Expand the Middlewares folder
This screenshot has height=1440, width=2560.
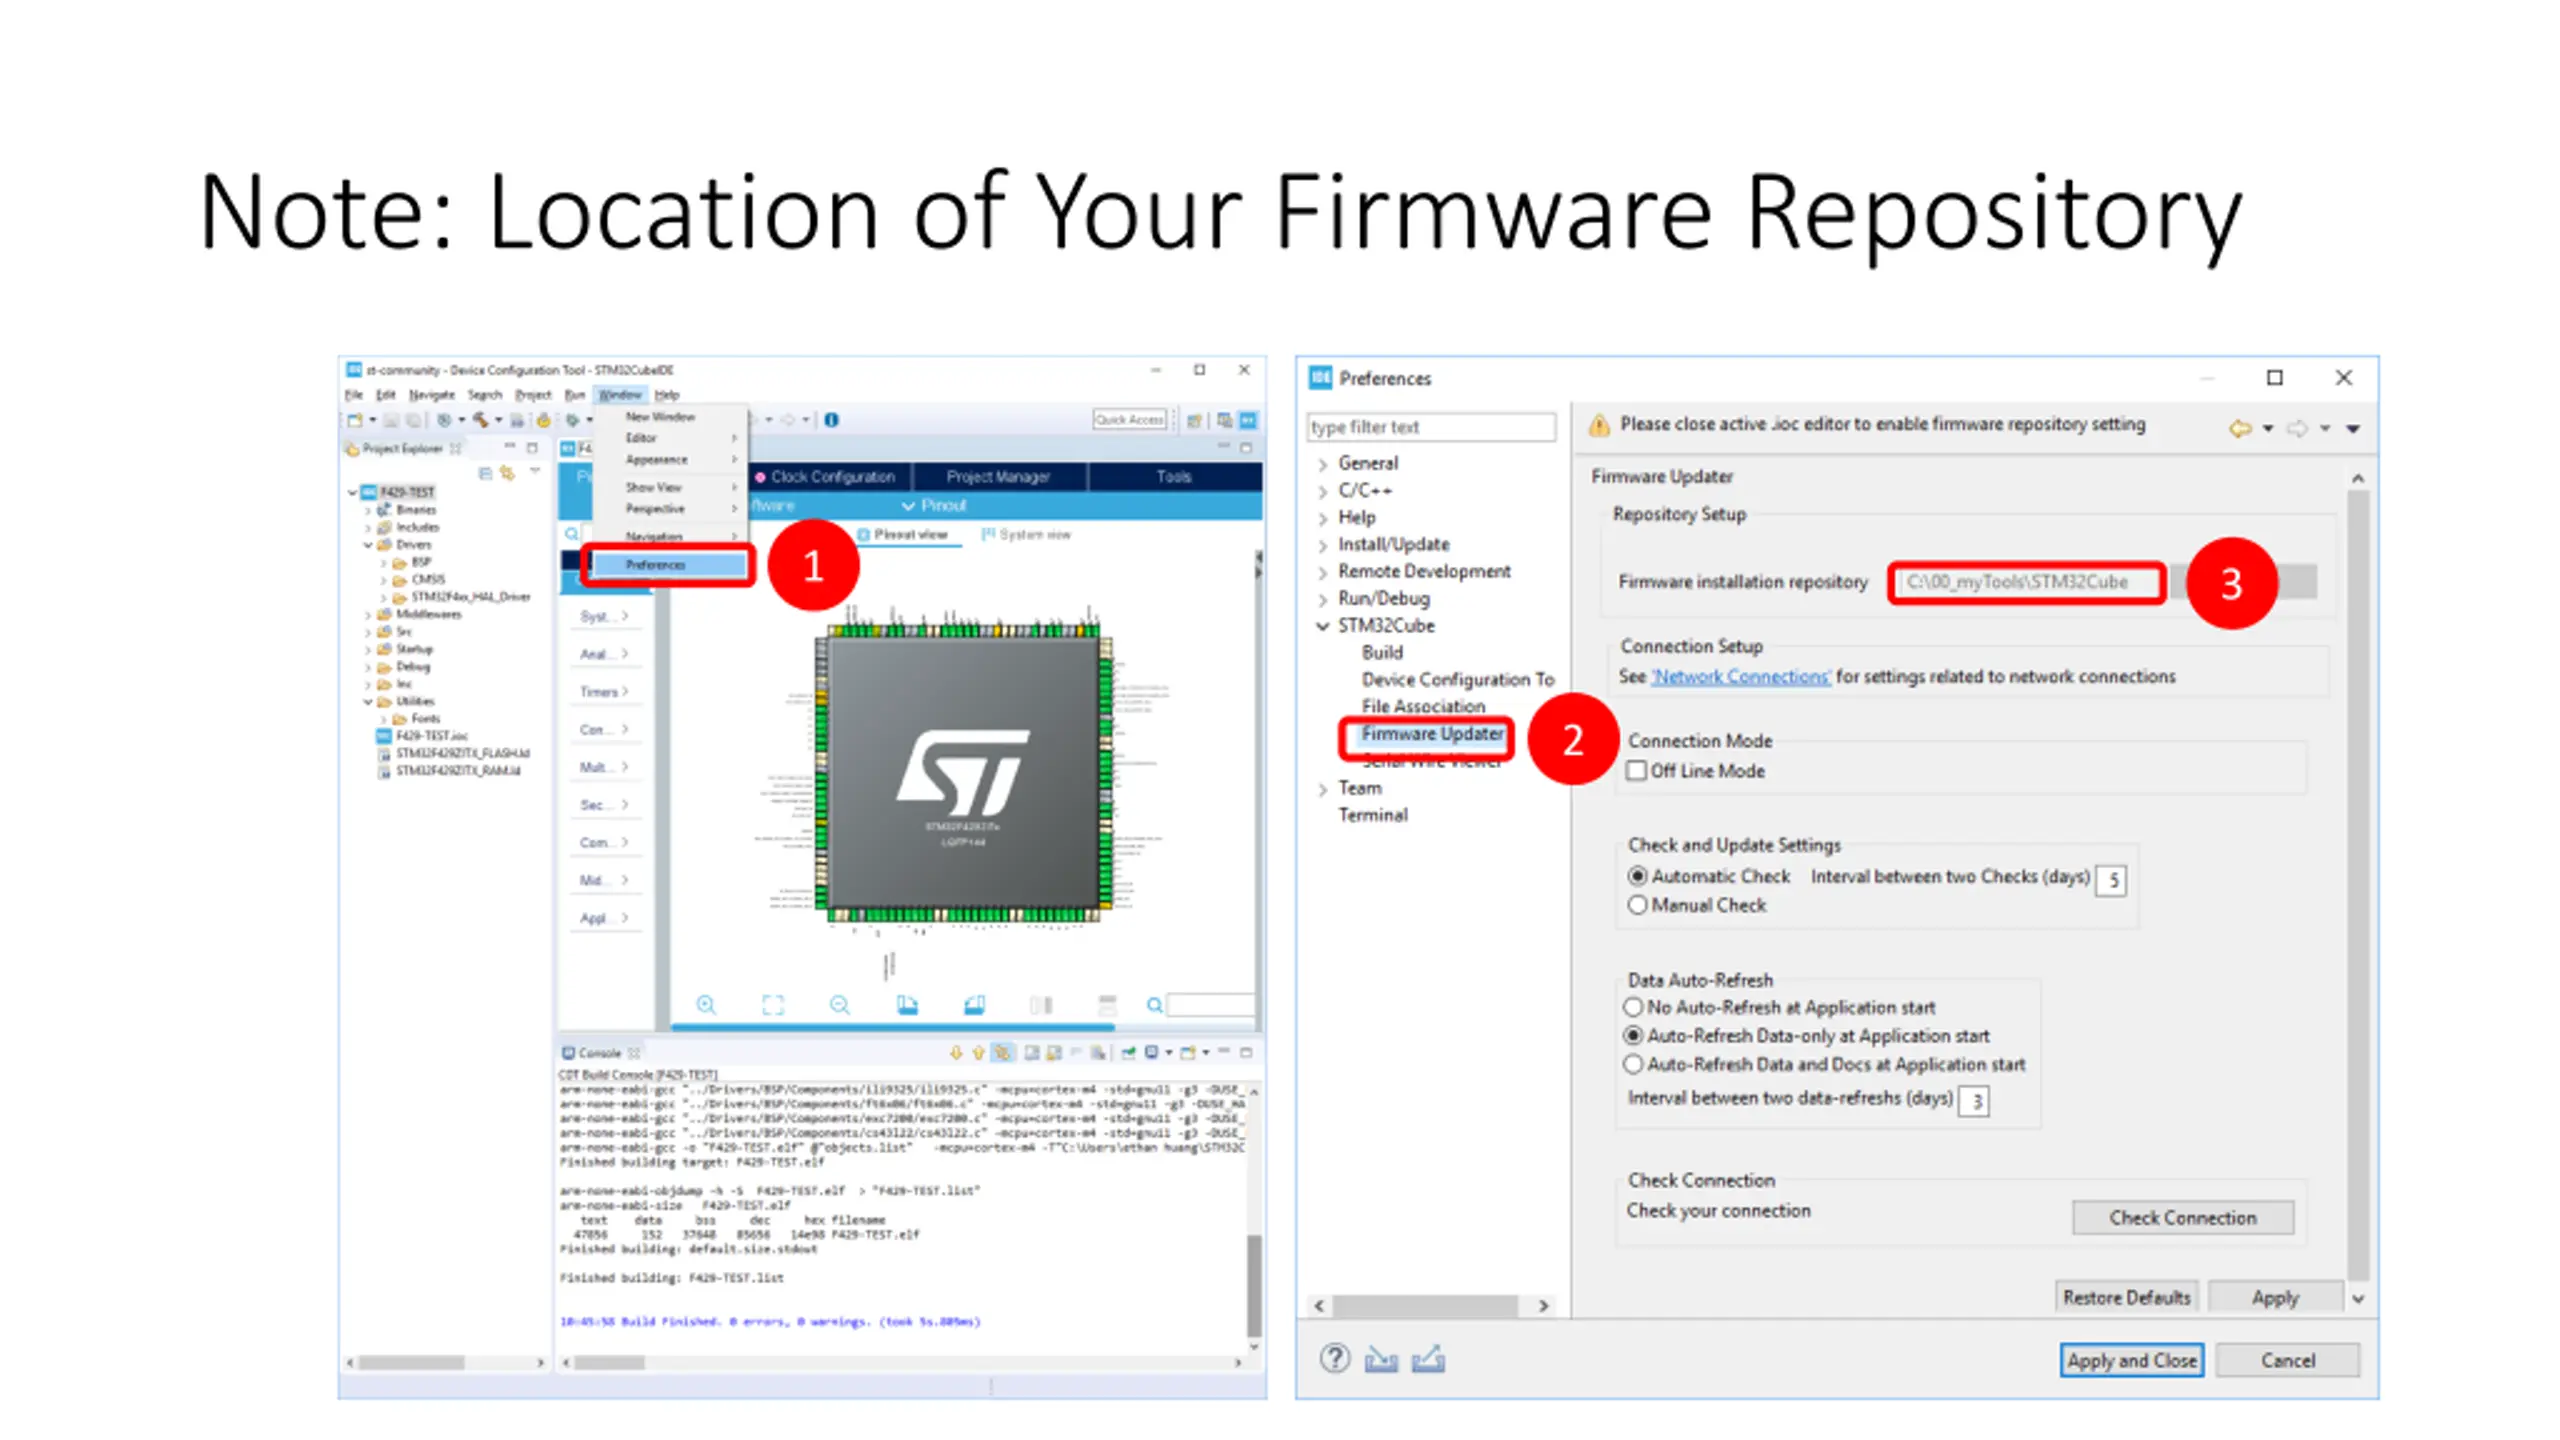tap(367, 614)
